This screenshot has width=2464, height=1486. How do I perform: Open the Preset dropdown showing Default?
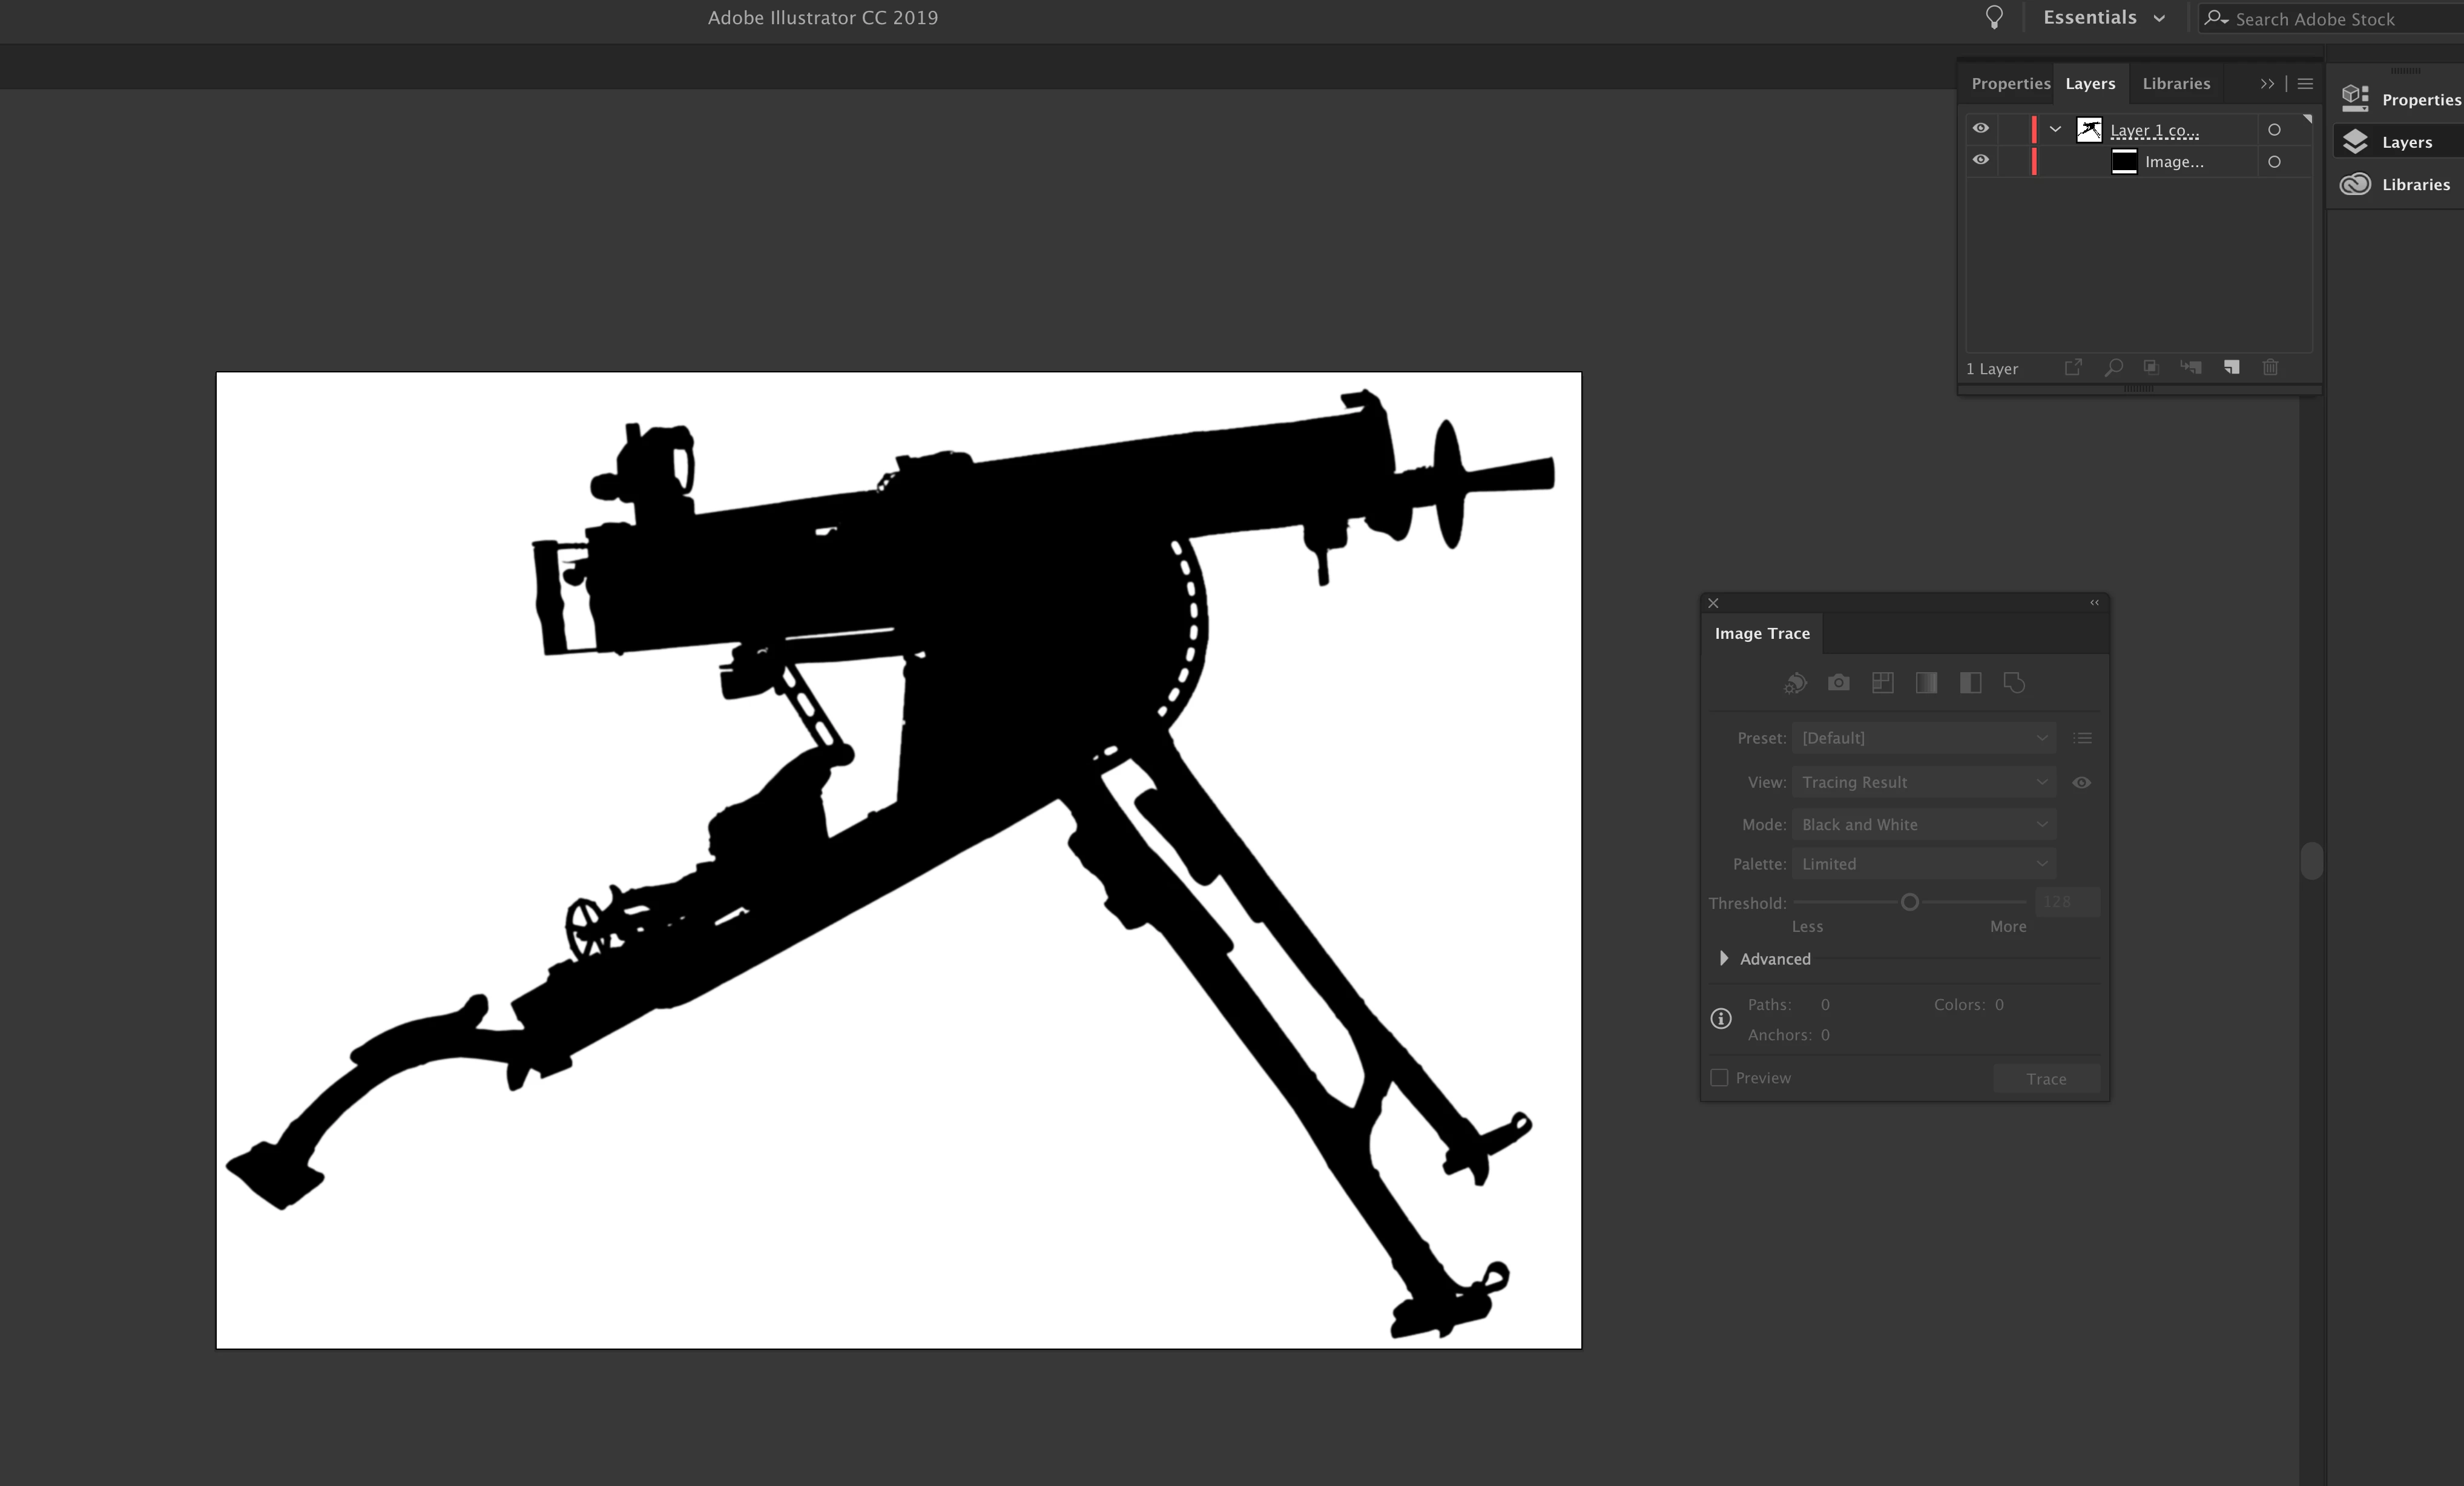[x=1923, y=738]
